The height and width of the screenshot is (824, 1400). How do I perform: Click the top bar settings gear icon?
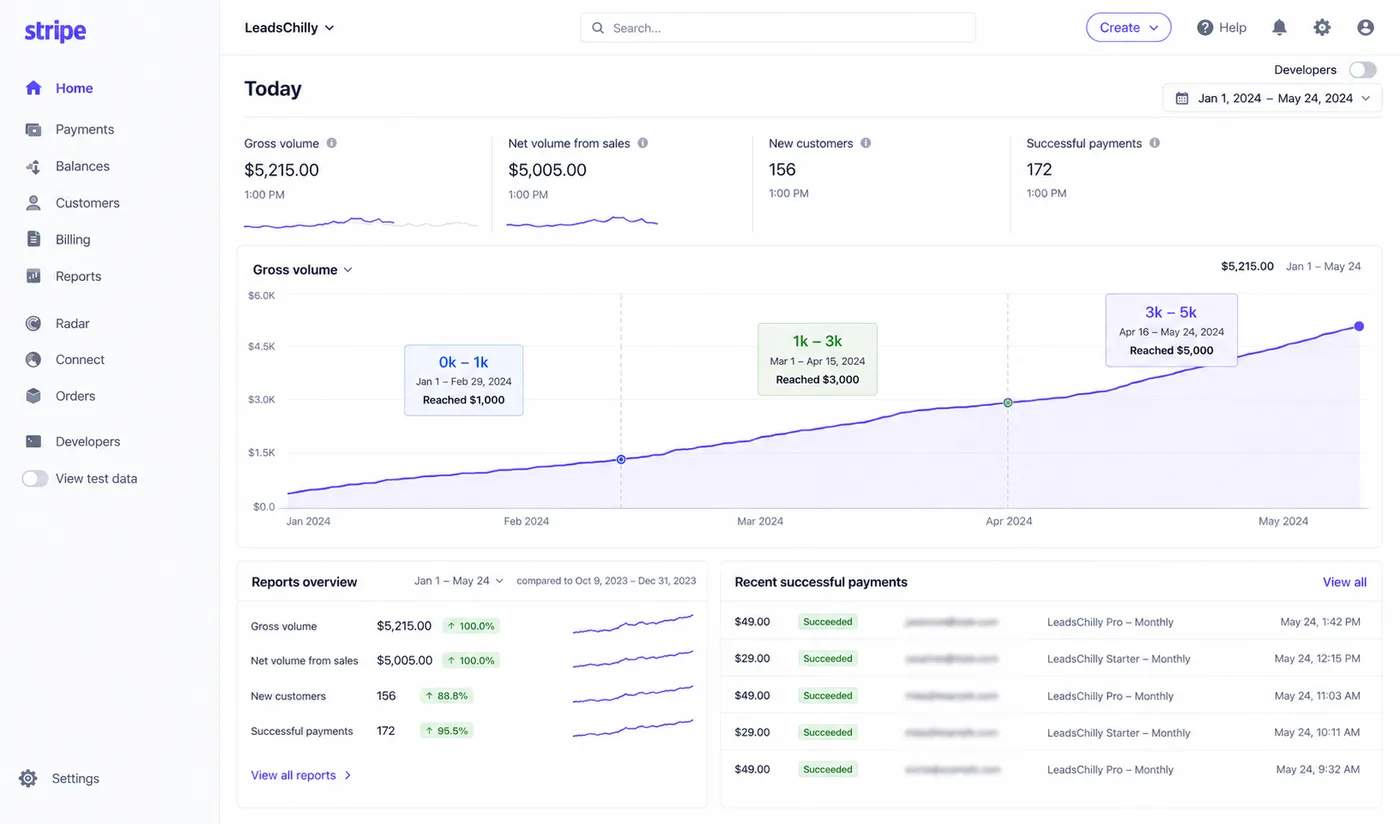pos(1322,28)
